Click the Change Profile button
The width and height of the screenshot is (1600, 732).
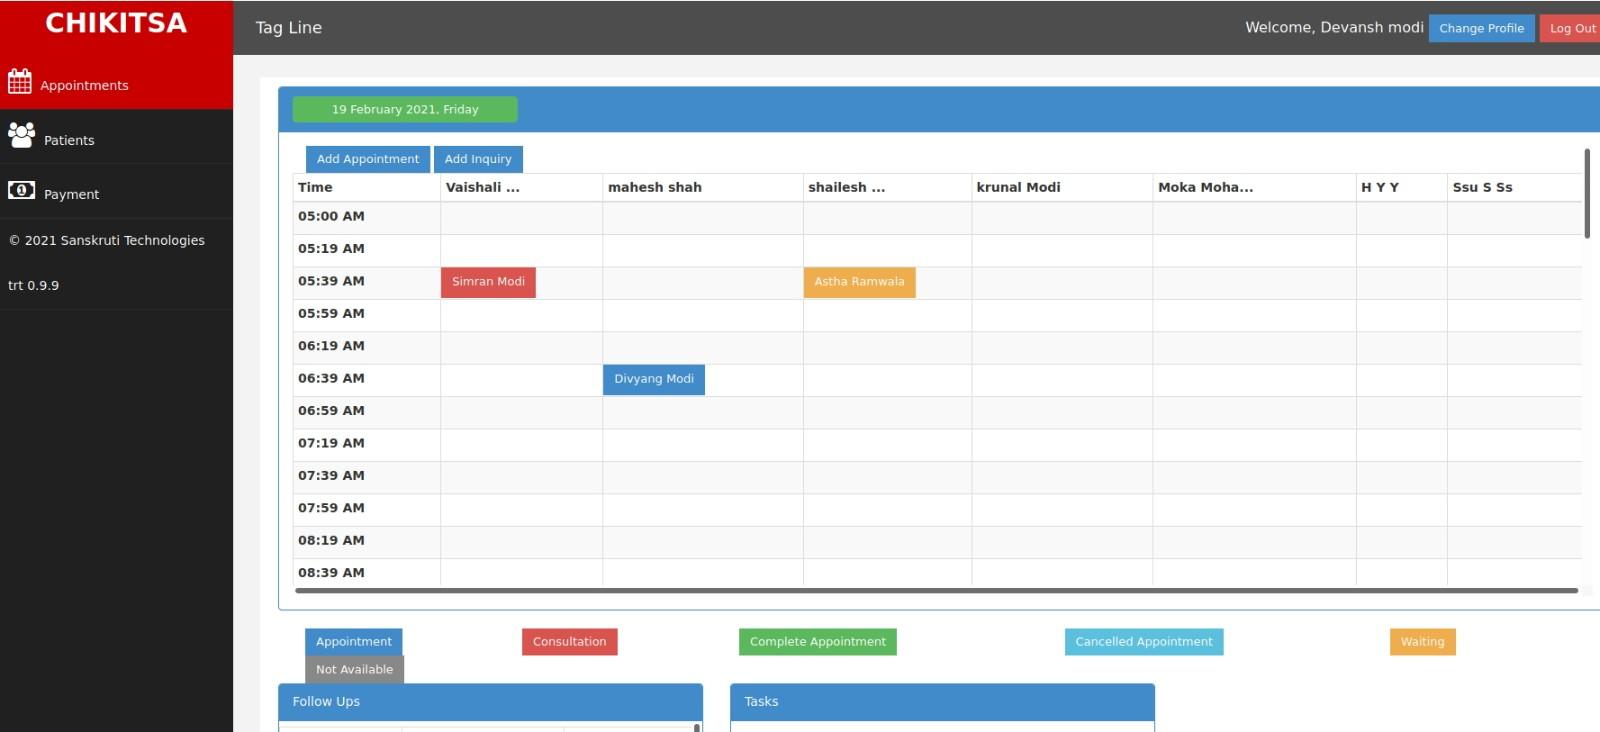pyautogui.click(x=1481, y=28)
